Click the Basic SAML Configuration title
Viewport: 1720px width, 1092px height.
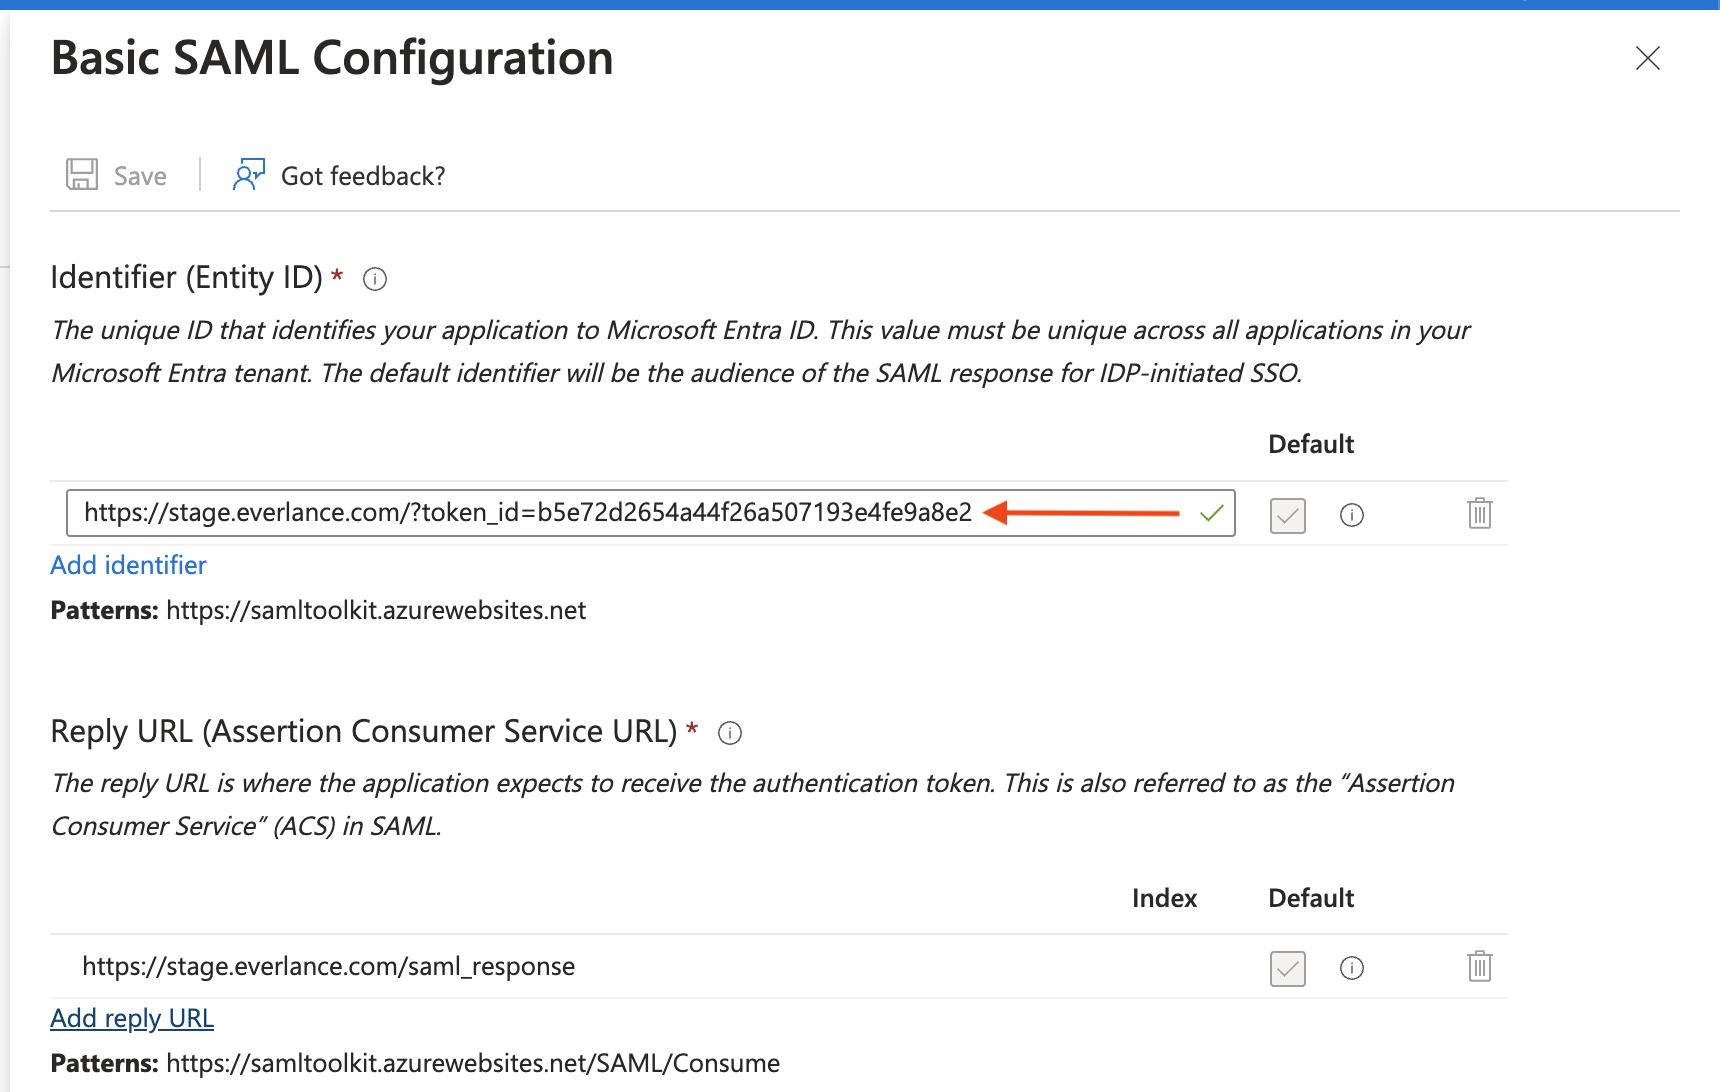[x=332, y=58]
